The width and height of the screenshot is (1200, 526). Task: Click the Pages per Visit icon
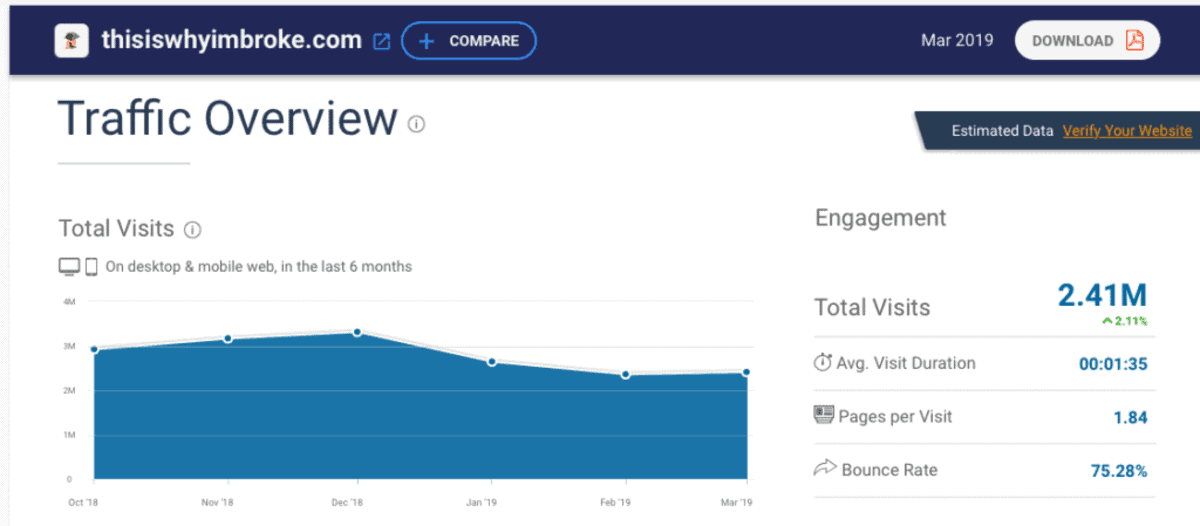click(824, 416)
